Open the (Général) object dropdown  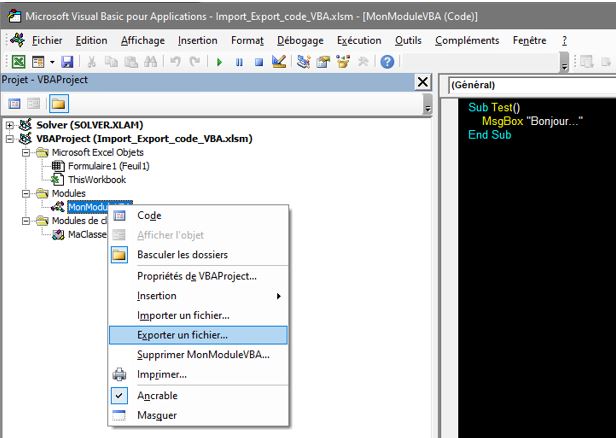530,85
